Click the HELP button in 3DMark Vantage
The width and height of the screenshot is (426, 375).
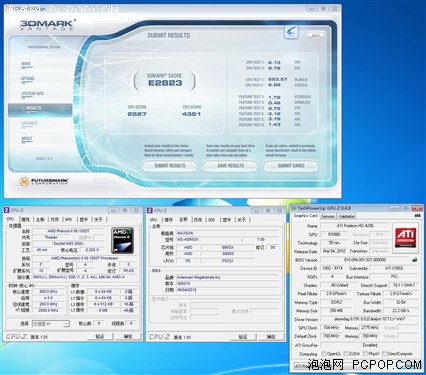click(x=315, y=35)
